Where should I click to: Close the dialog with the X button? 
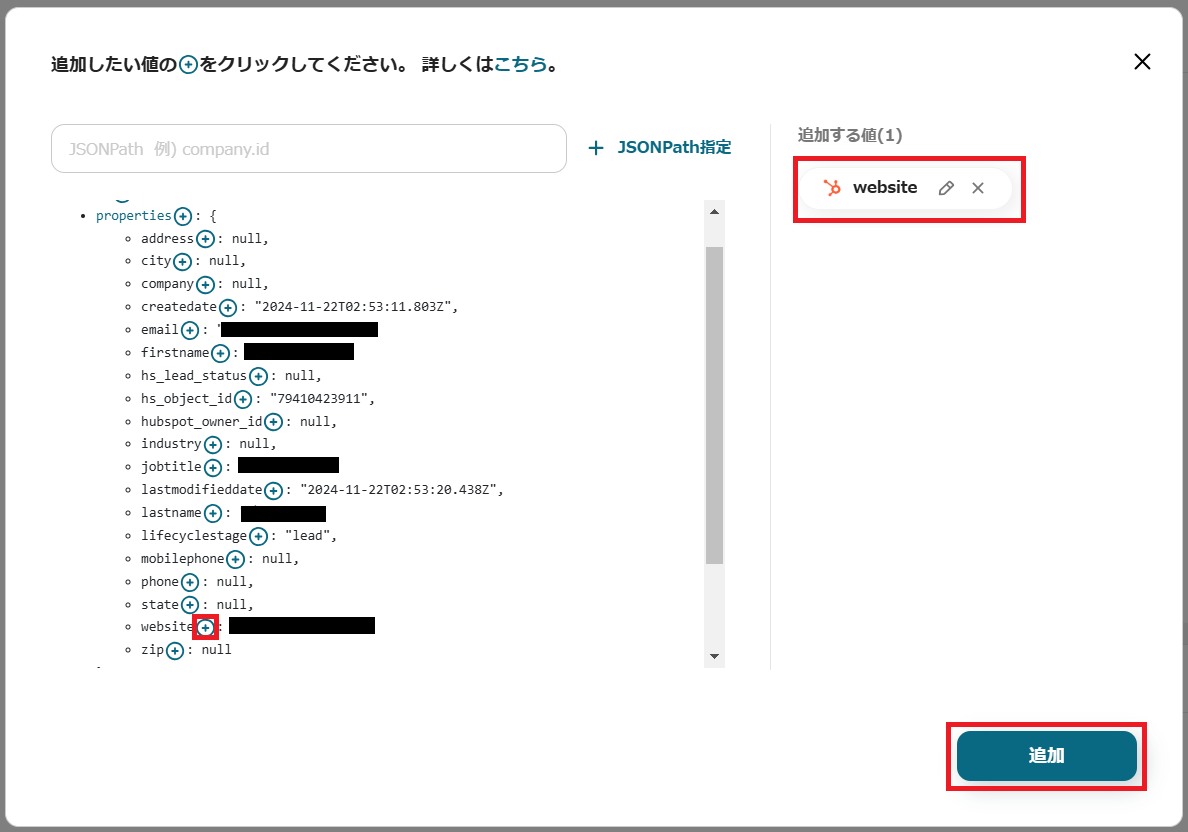pos(1142,62)
